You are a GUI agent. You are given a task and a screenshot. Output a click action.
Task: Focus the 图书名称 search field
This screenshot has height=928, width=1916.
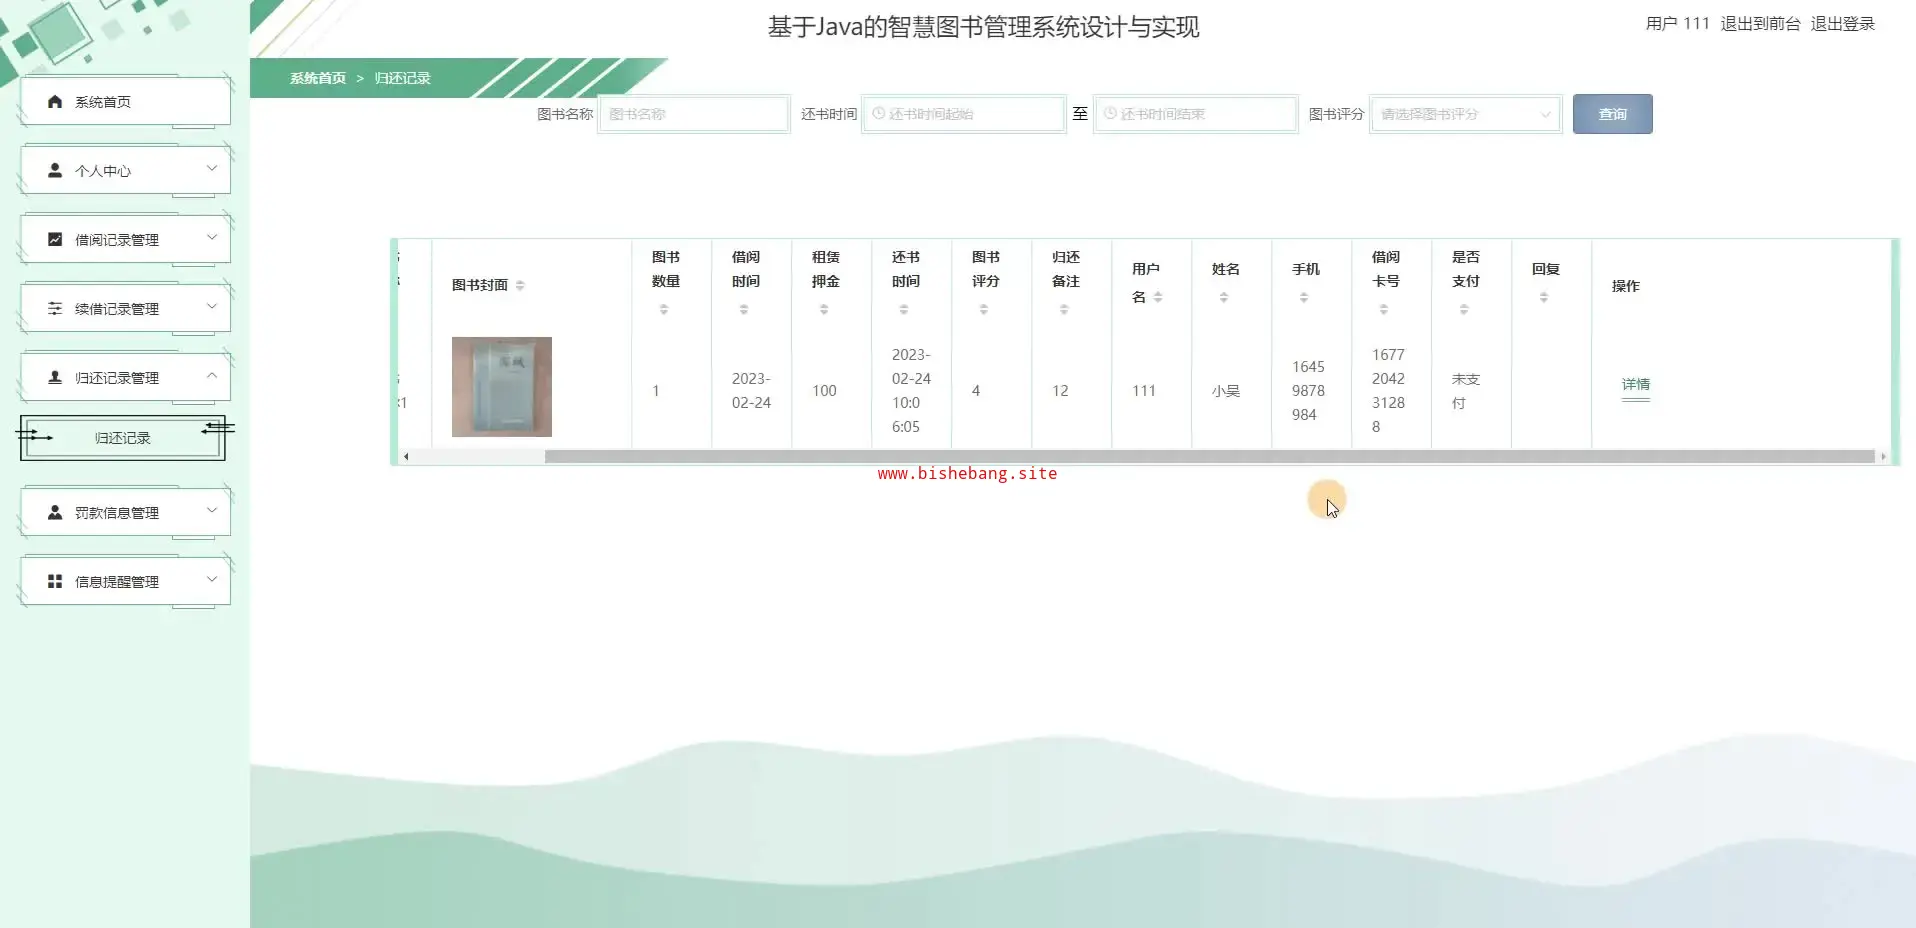(x=693, y=114)
